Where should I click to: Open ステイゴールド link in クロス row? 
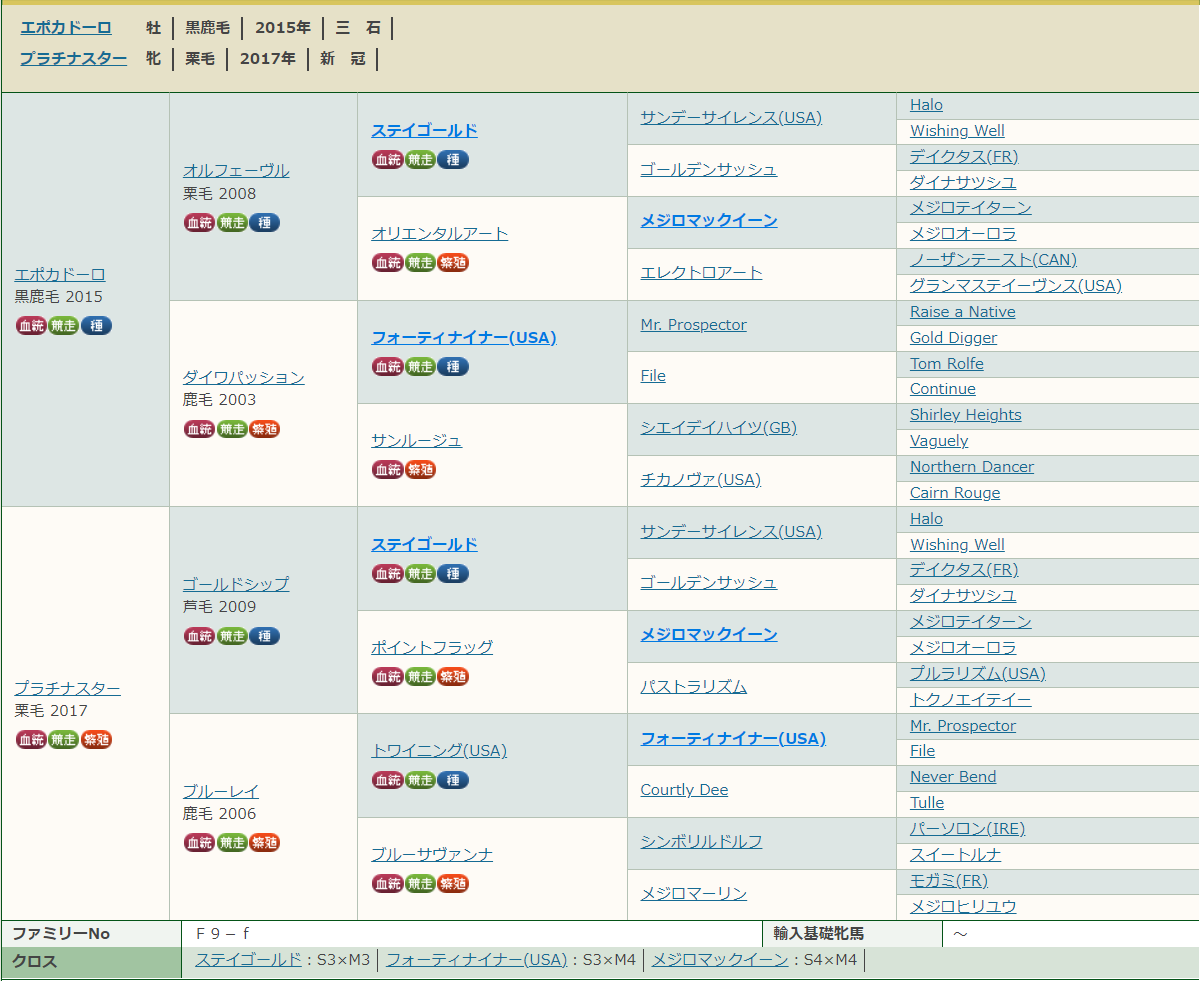coord(248,960)
